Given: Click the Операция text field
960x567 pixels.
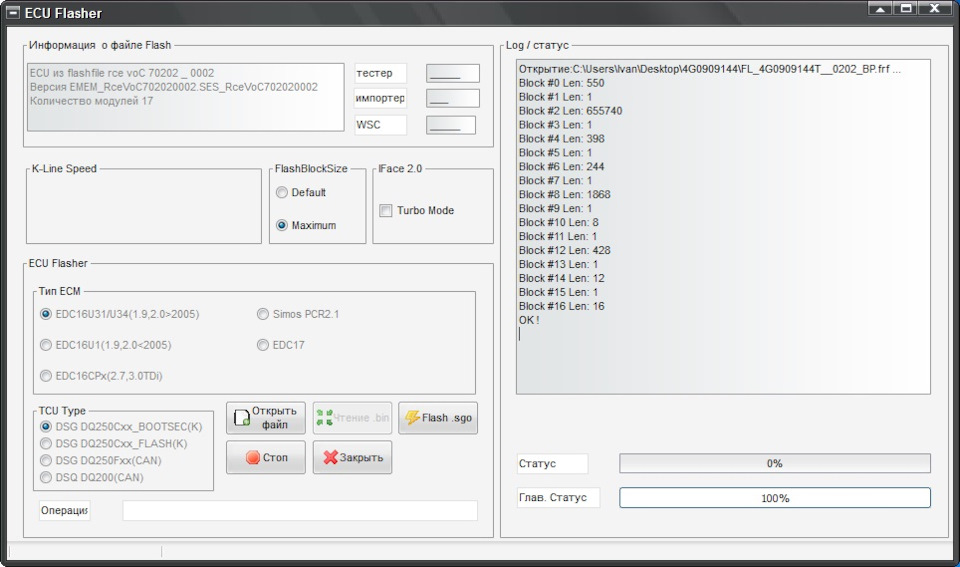Looking at the screenshot, I should 300,511.
